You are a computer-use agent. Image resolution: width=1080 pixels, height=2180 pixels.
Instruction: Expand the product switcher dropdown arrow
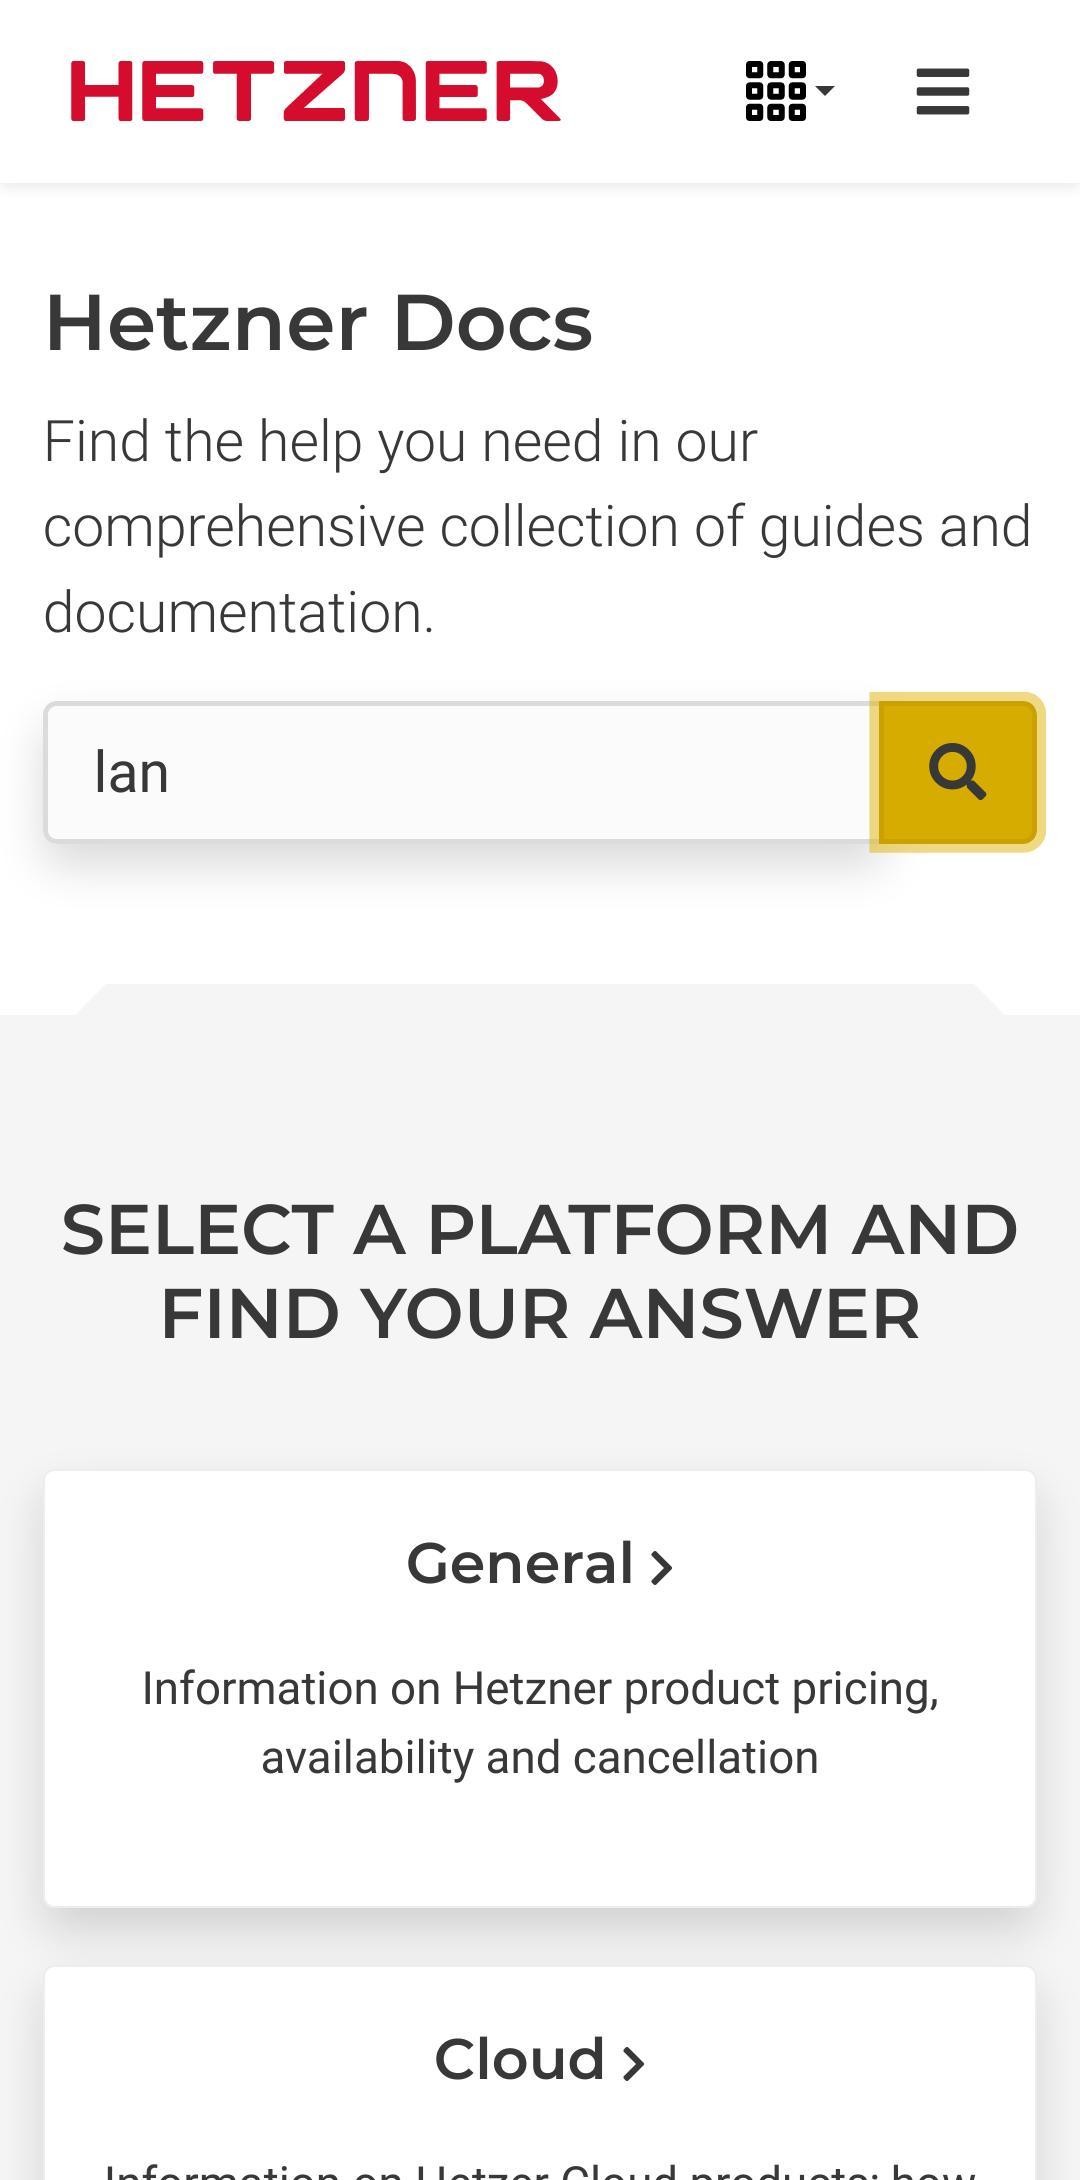tap(823, 90)
